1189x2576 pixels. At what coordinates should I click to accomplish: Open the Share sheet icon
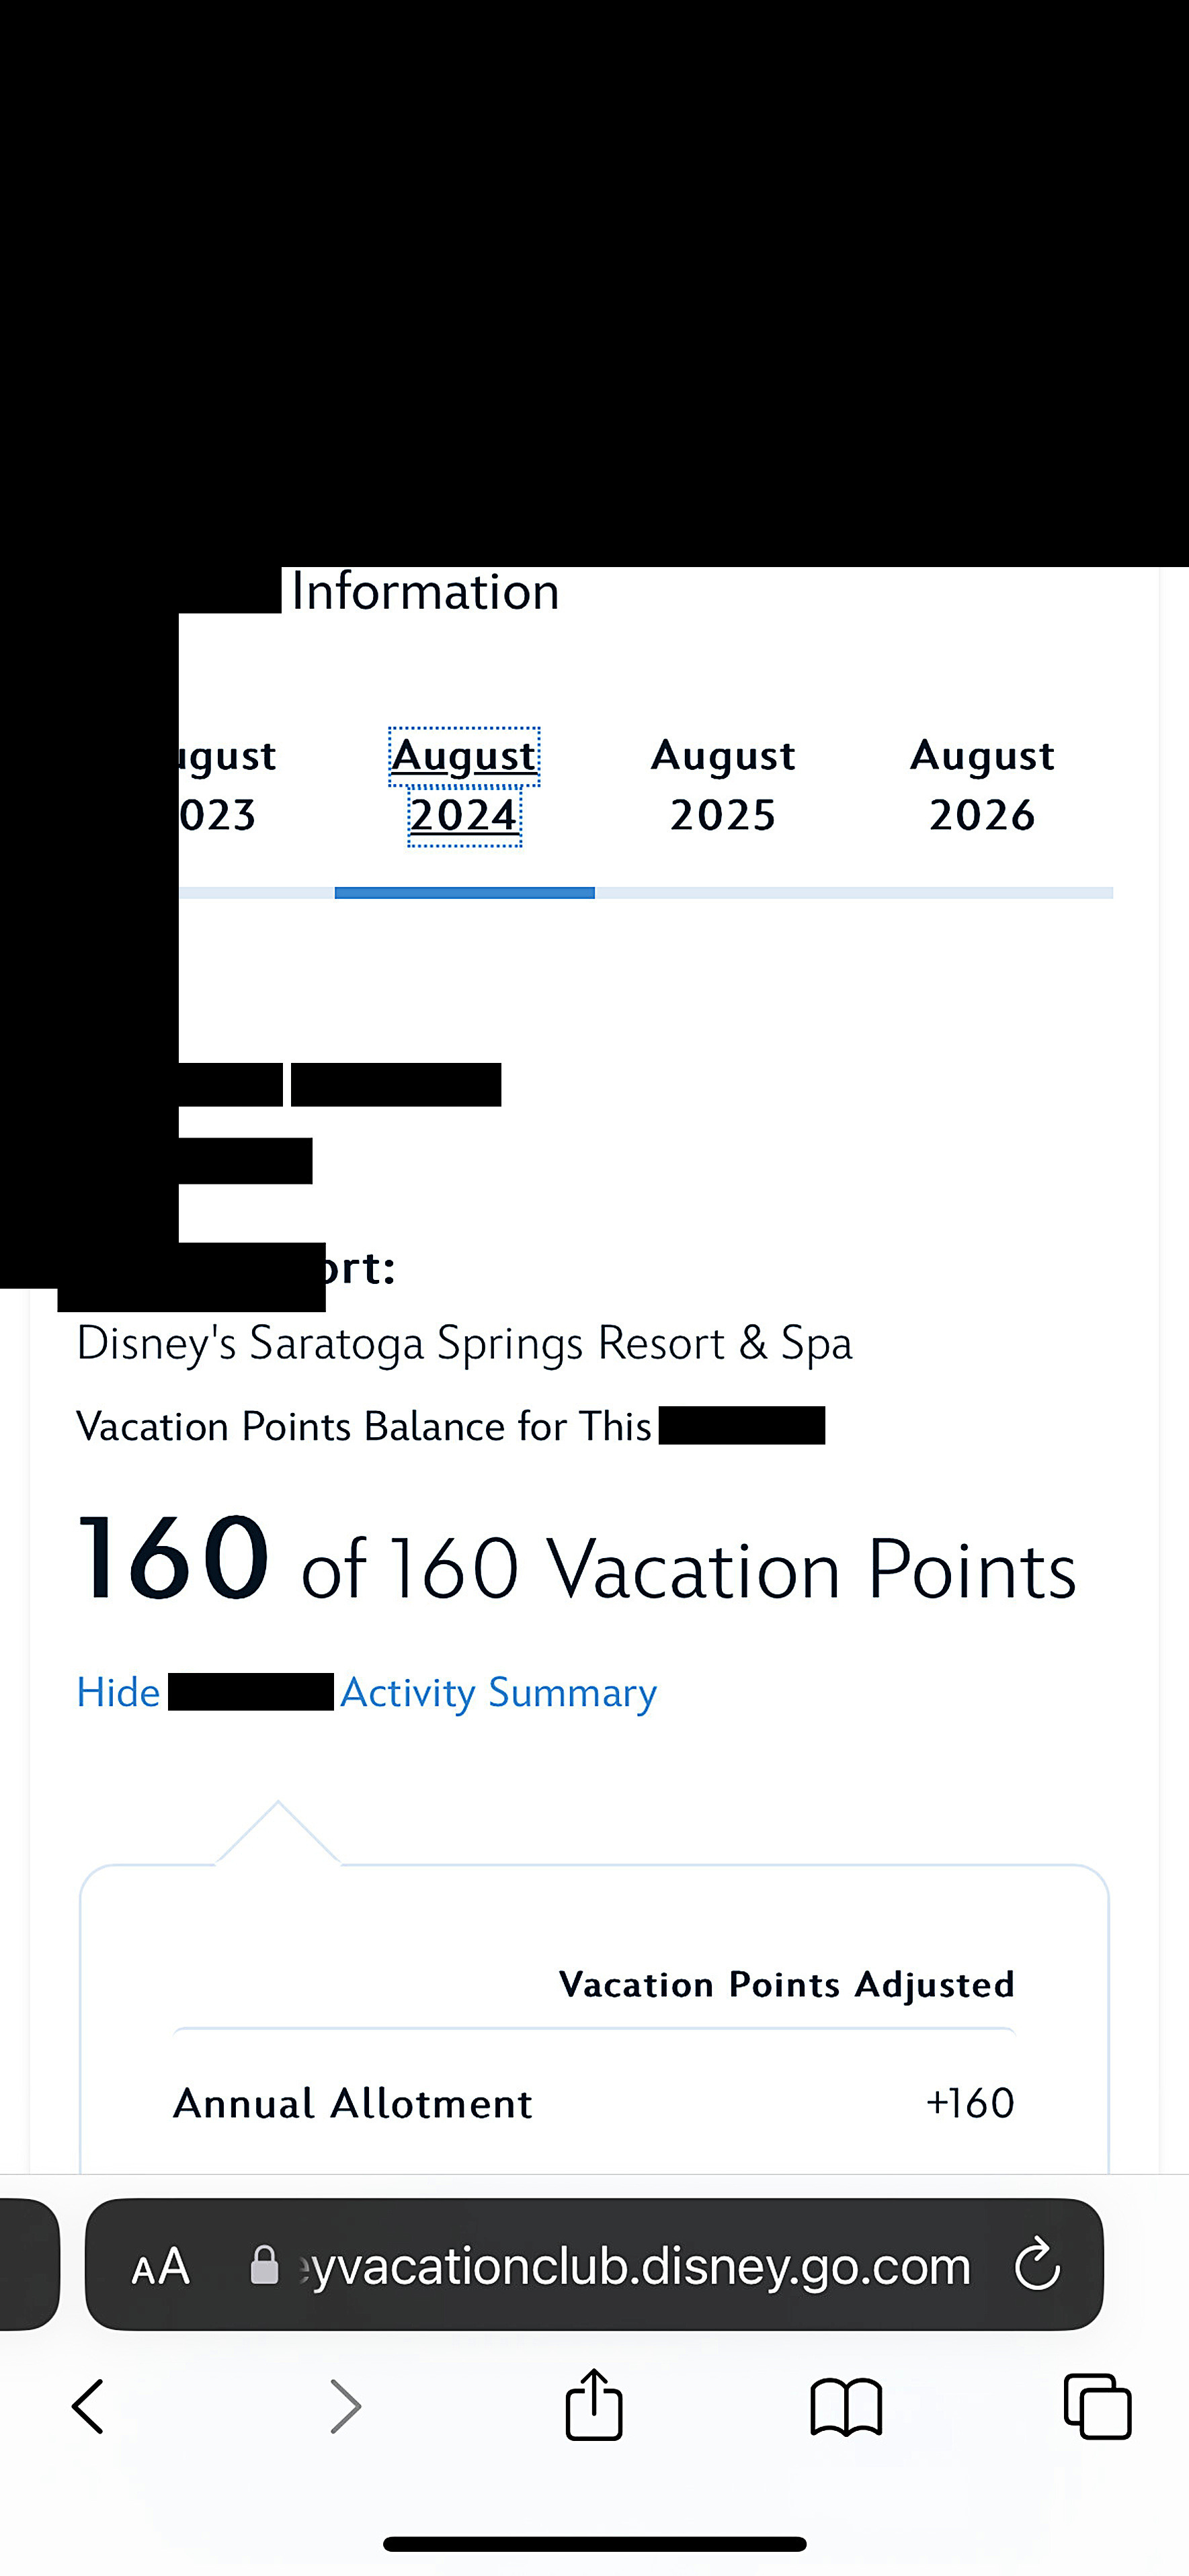coord(594,2403)
